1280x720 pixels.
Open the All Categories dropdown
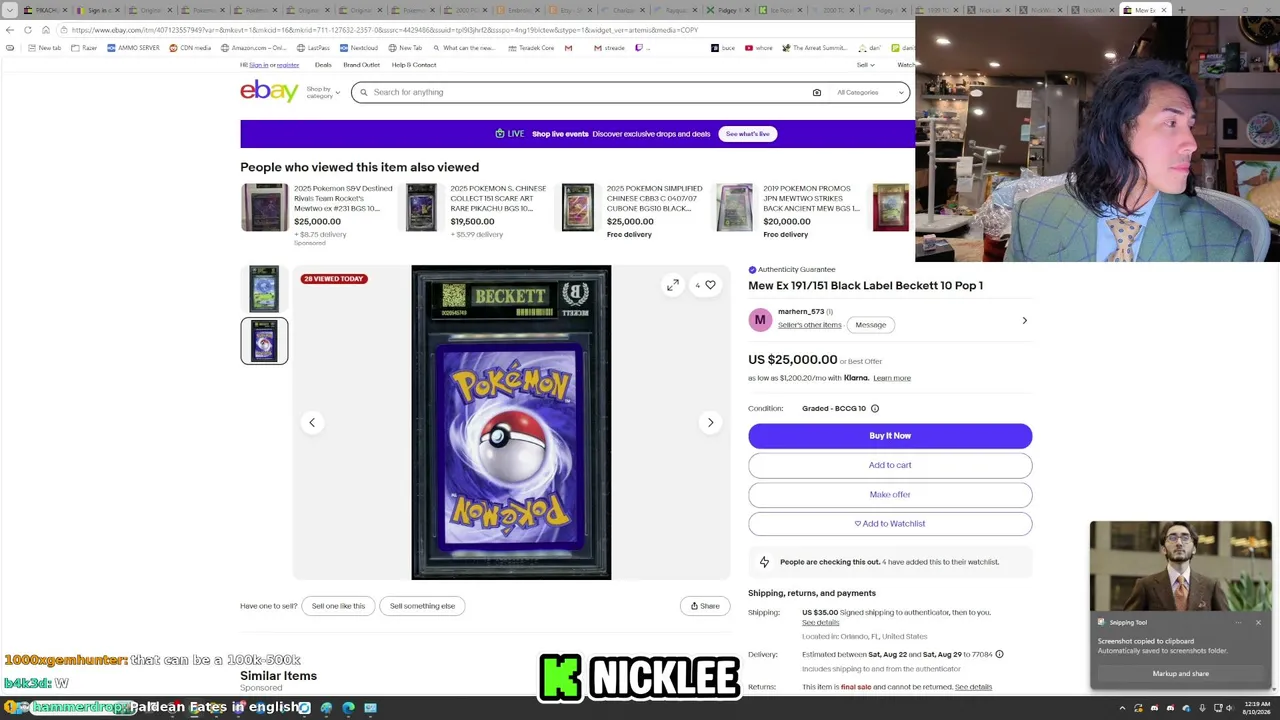[871, 92]
